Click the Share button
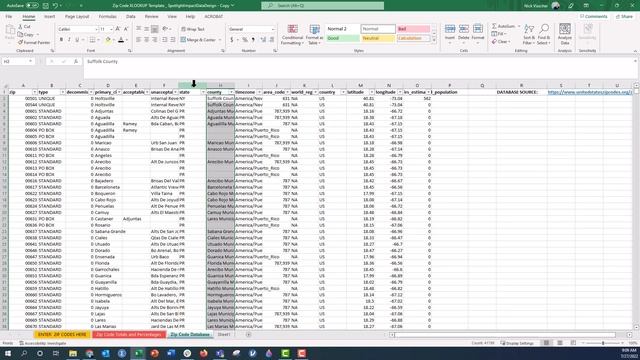 (624, 16)
